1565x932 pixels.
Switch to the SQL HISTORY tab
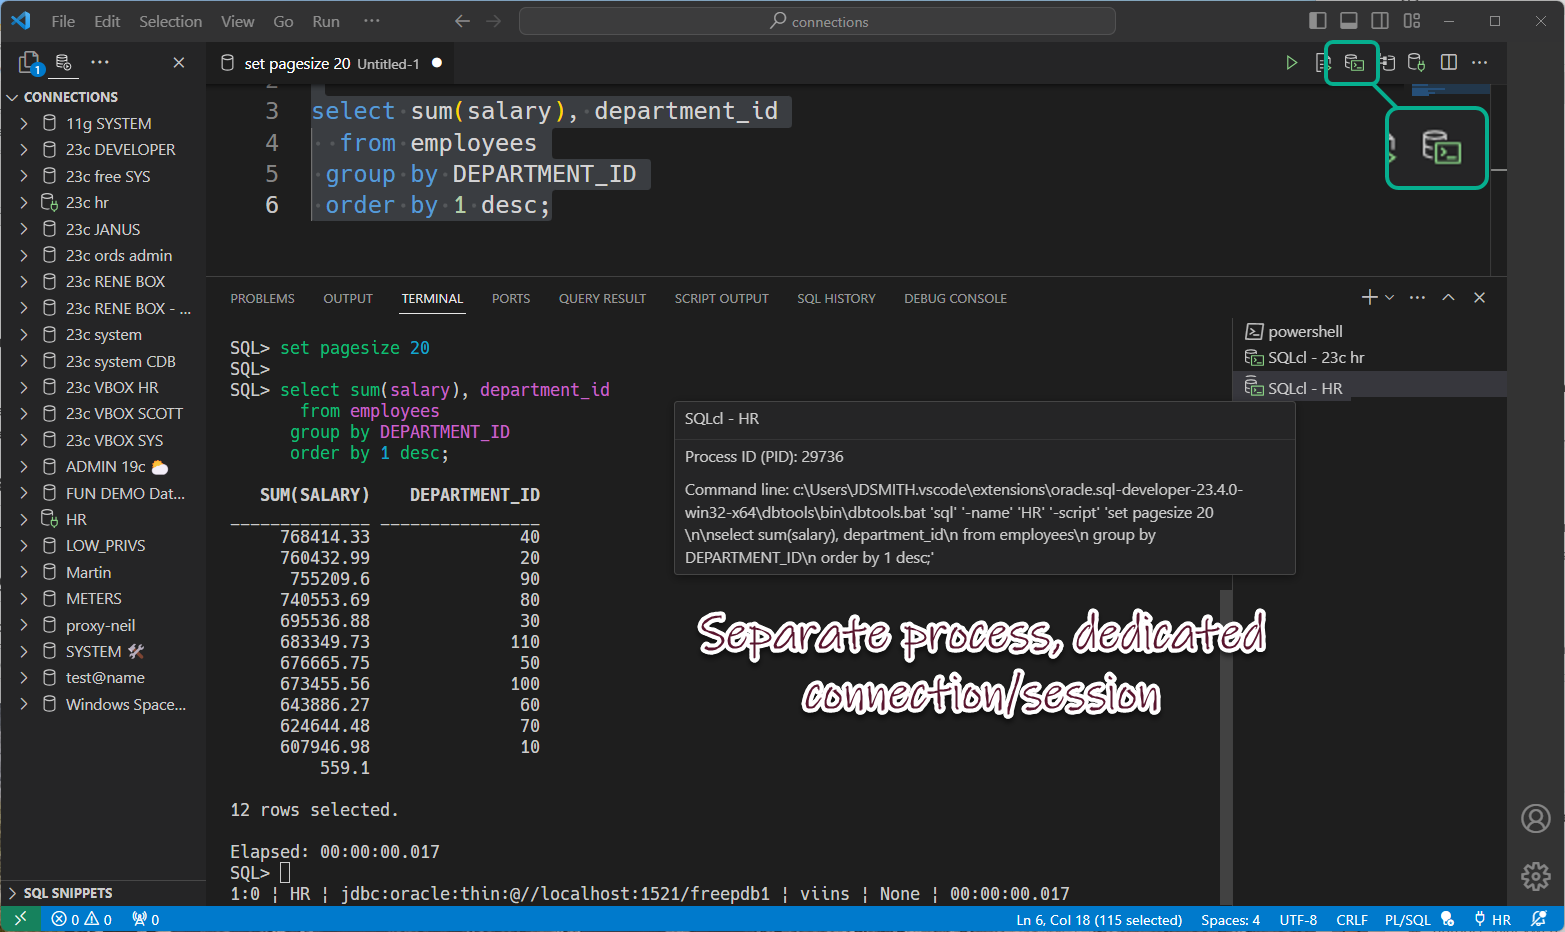point(836,298)
